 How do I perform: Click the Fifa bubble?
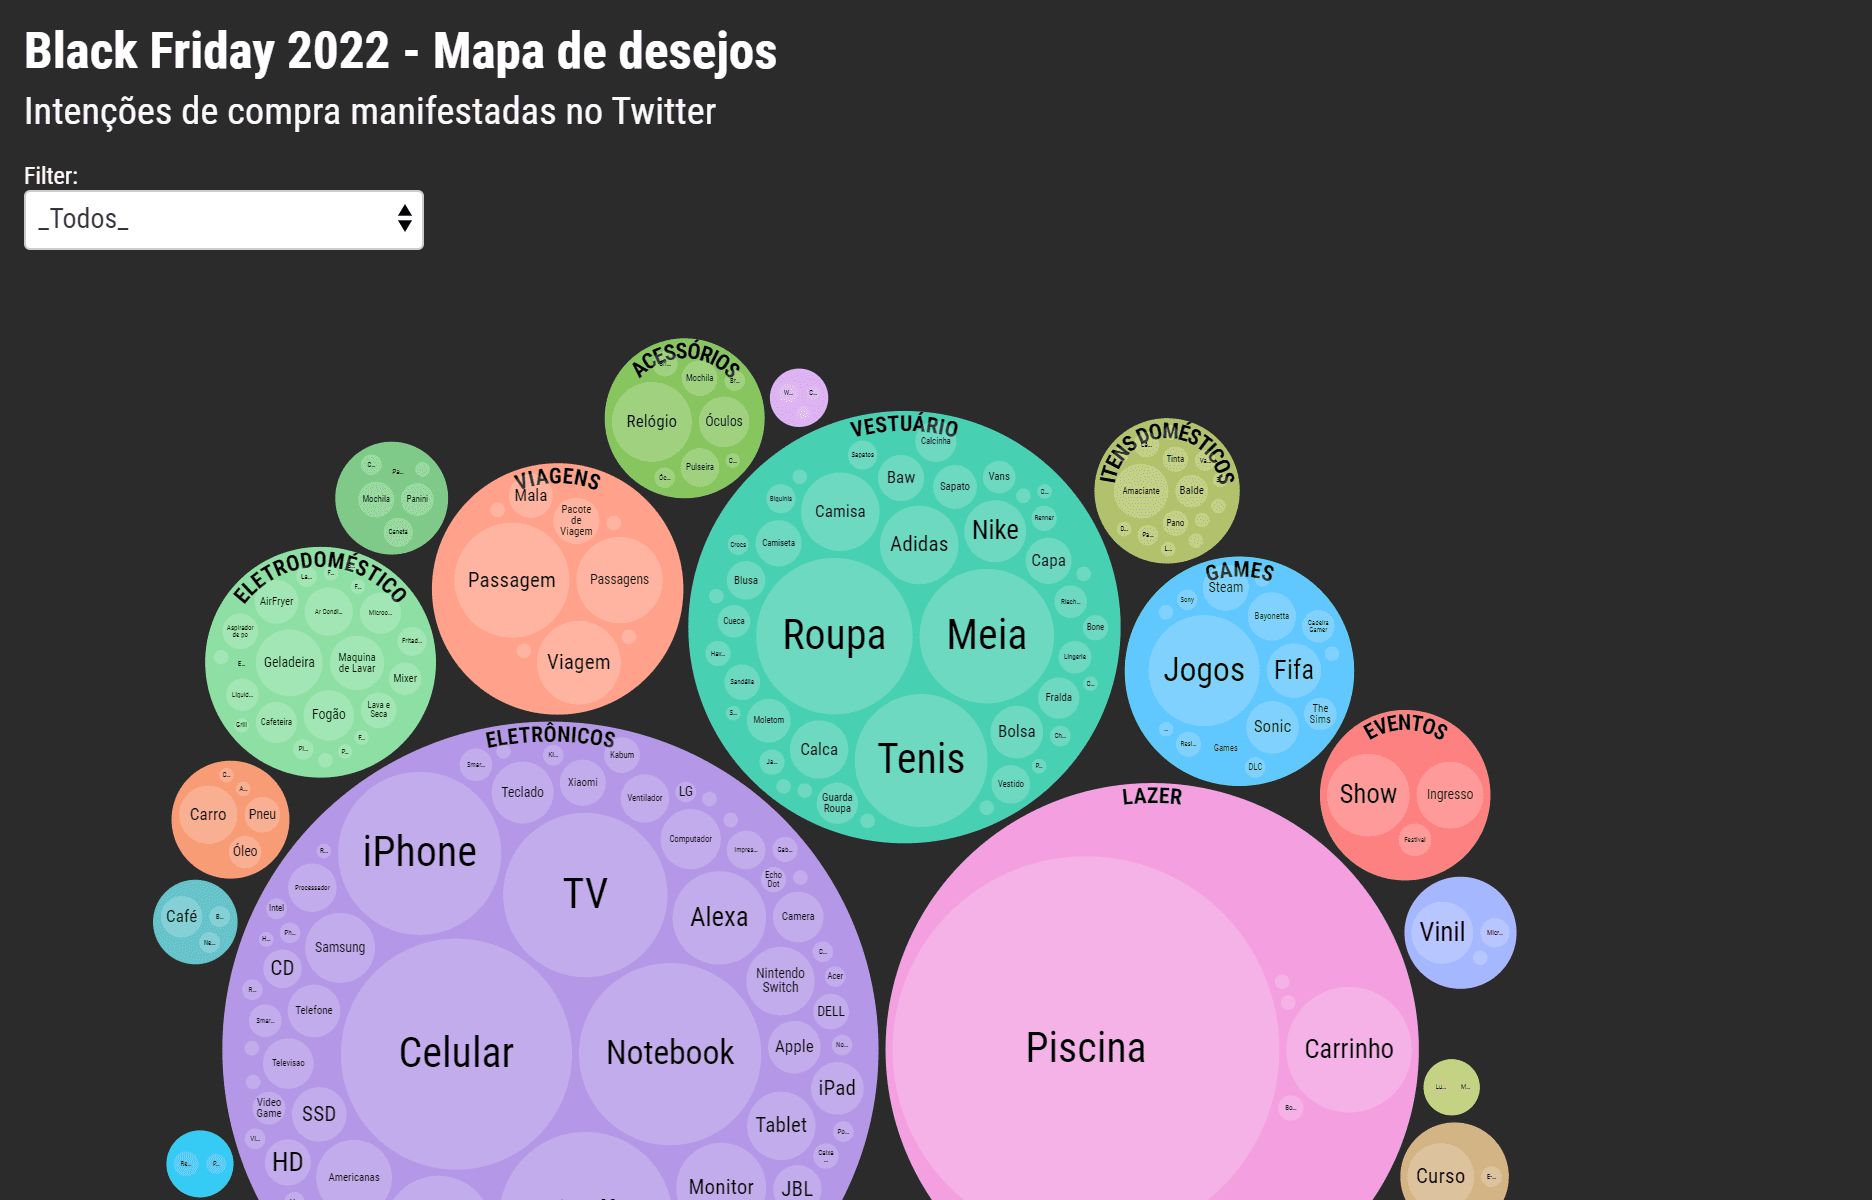coord(1294,670)
